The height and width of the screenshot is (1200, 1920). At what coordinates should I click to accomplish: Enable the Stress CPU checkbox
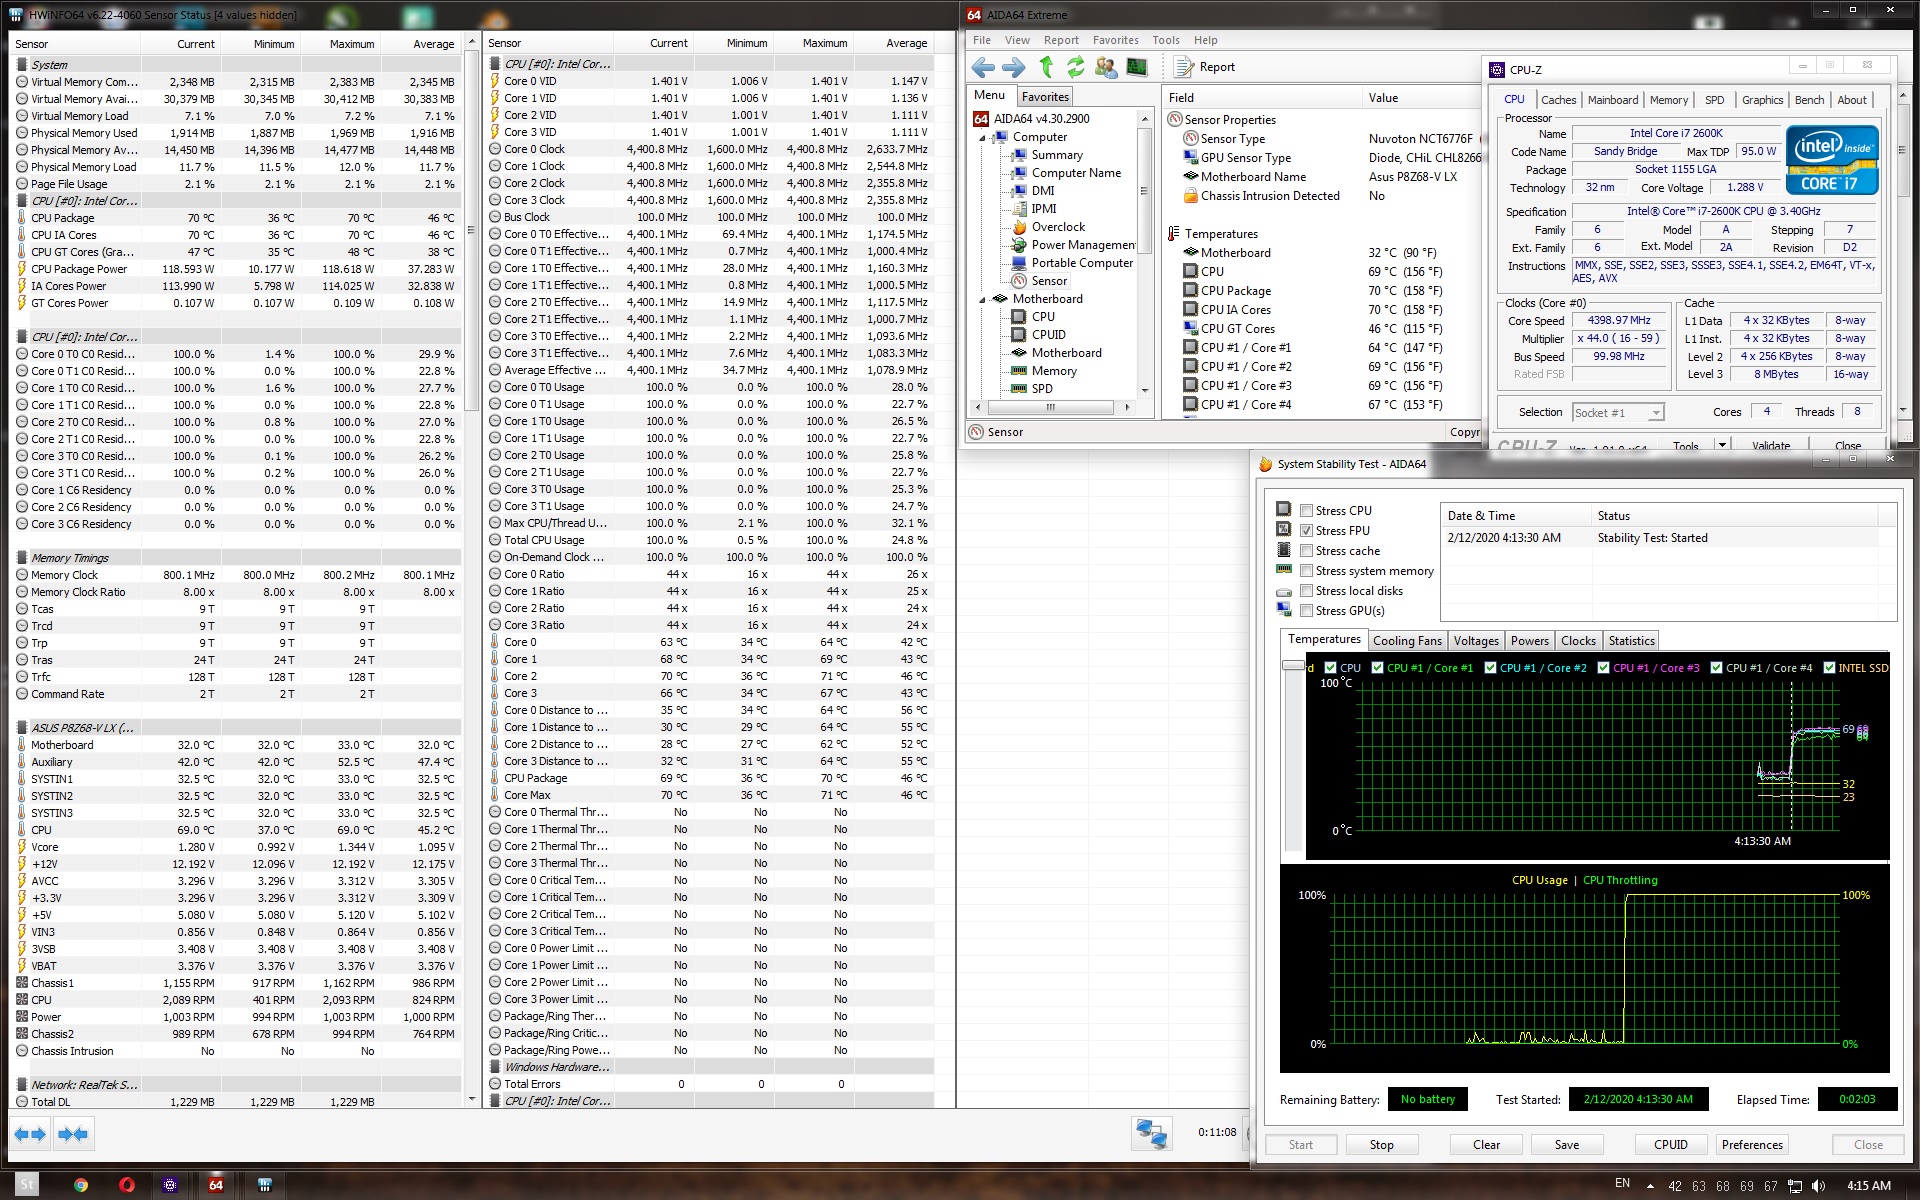click(1306, 511)
